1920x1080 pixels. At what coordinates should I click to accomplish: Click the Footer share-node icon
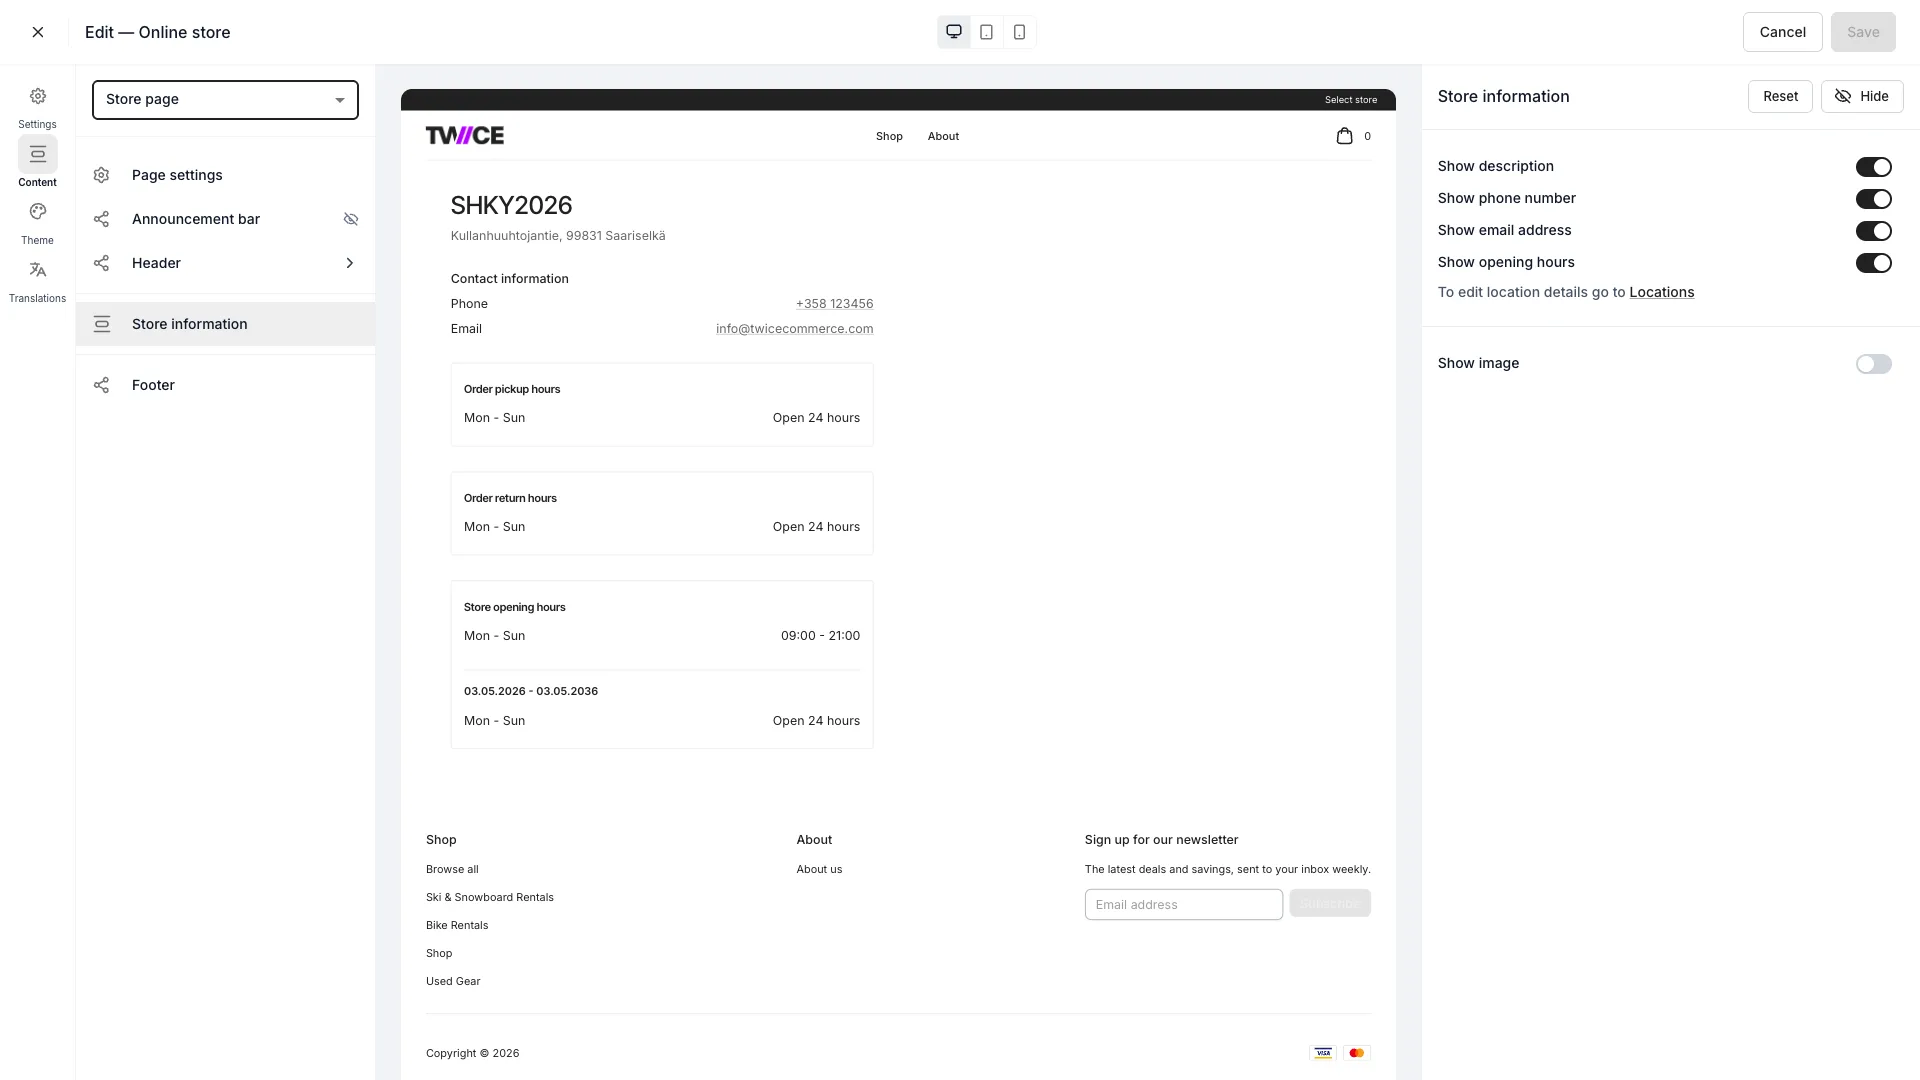tap(101, 385)
